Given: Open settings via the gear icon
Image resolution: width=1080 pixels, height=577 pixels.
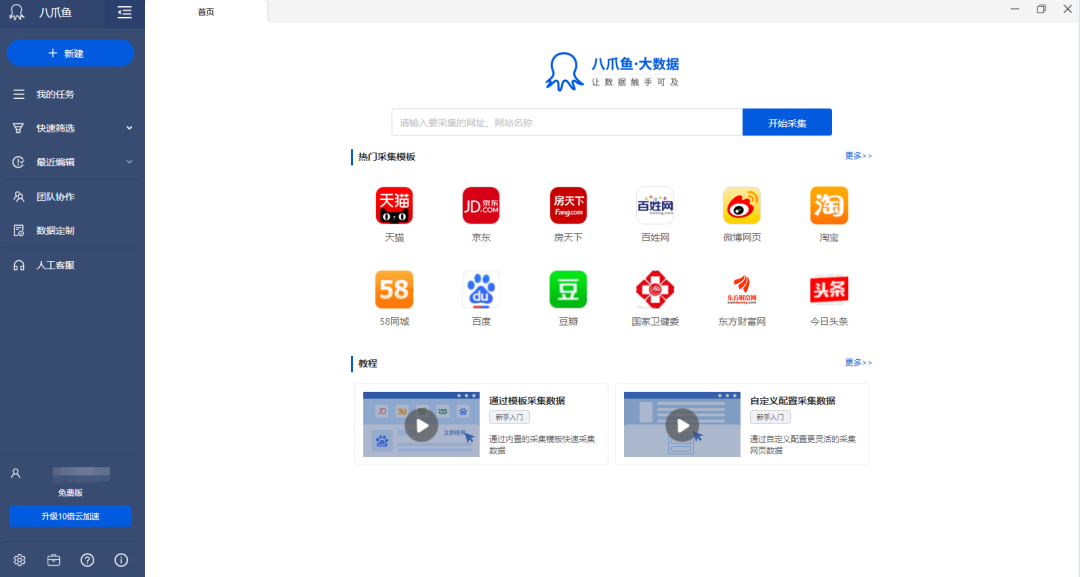Looking at the screenshot, I should click(19, 560).
